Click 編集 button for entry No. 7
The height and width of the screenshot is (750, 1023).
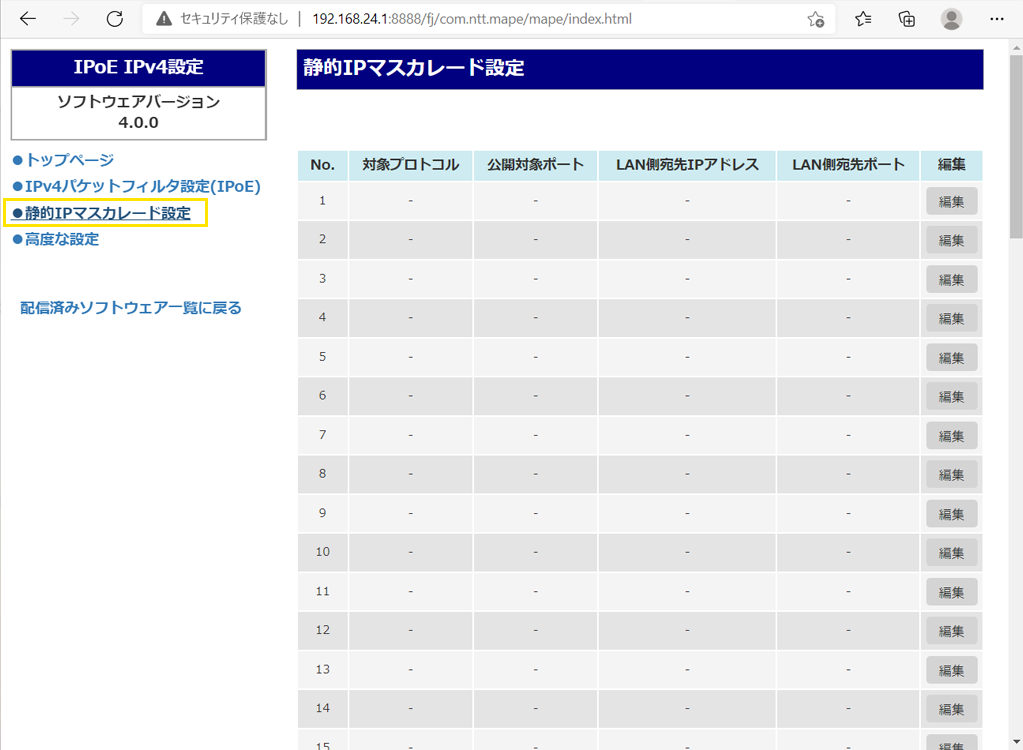tap(951, 436)
